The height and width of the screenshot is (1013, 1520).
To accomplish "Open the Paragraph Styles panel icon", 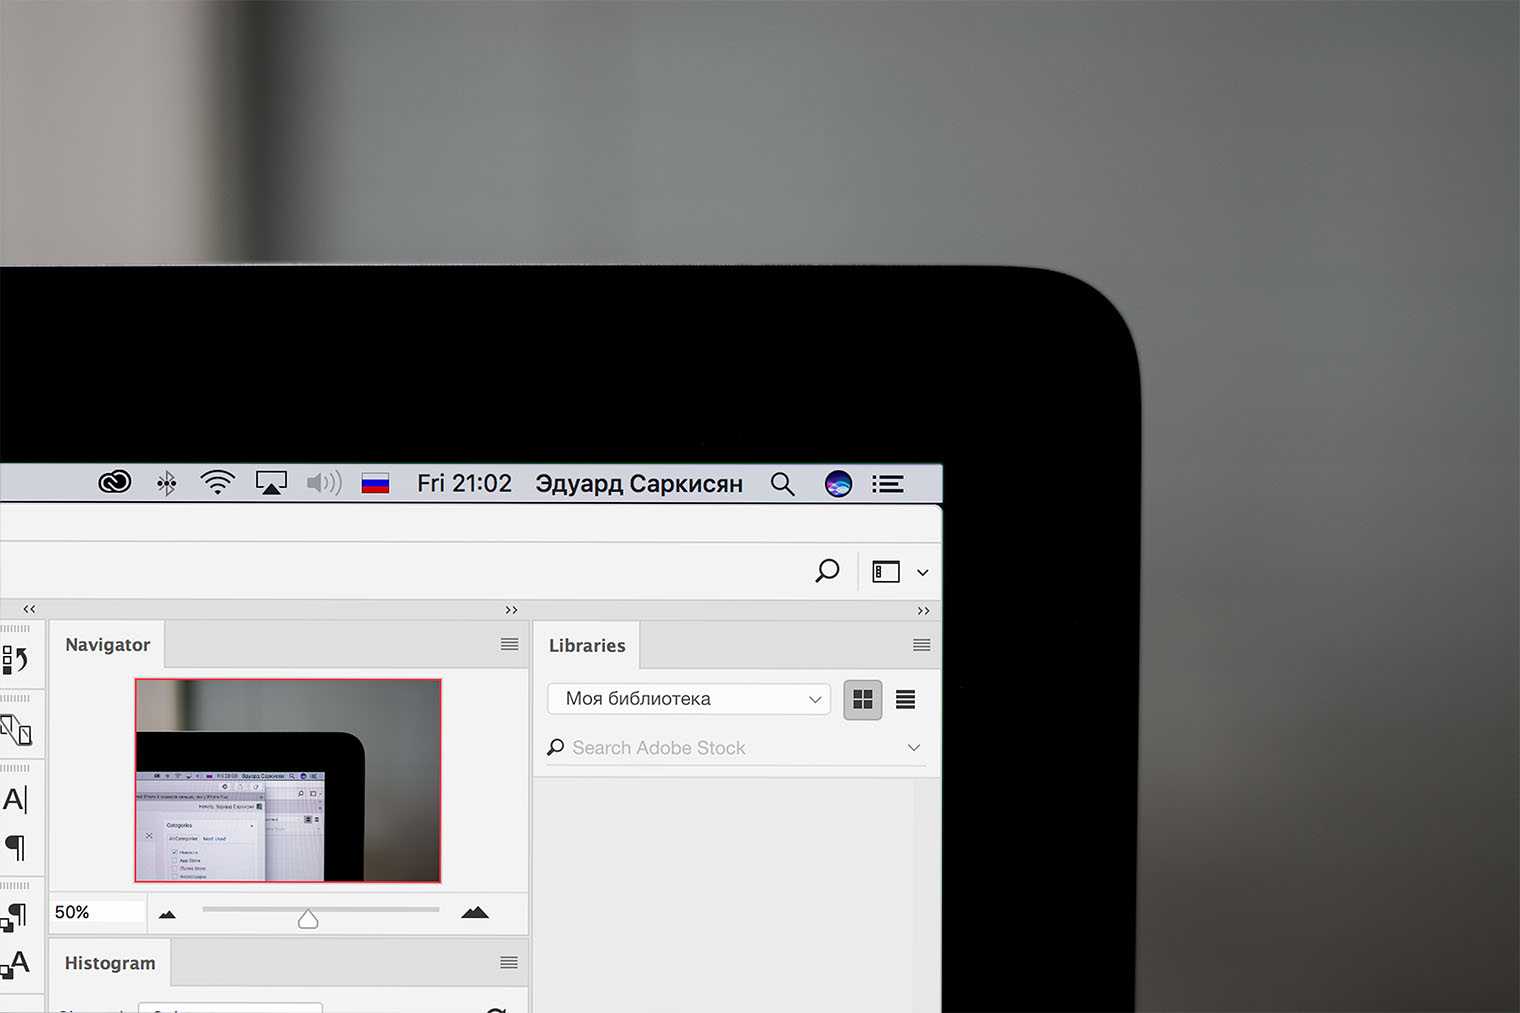I will tap(16, 915).
